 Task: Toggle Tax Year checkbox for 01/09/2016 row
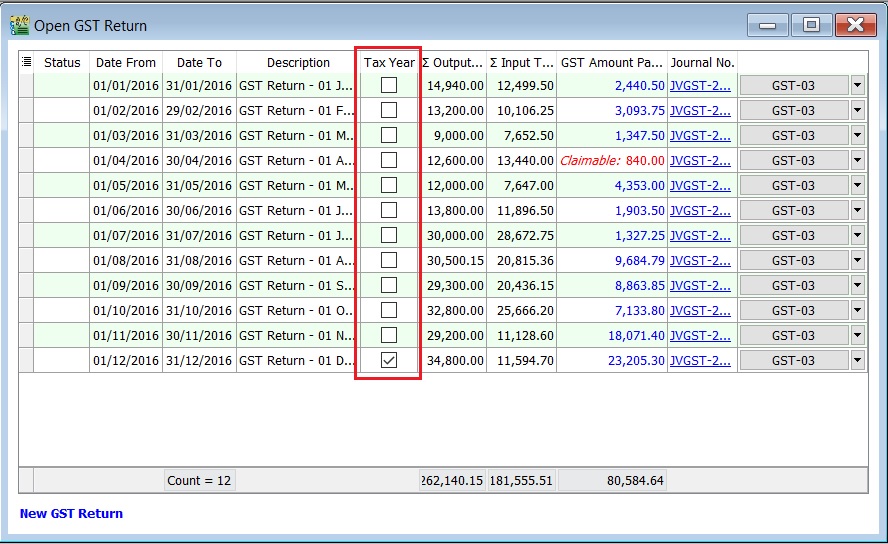(389, 286)
